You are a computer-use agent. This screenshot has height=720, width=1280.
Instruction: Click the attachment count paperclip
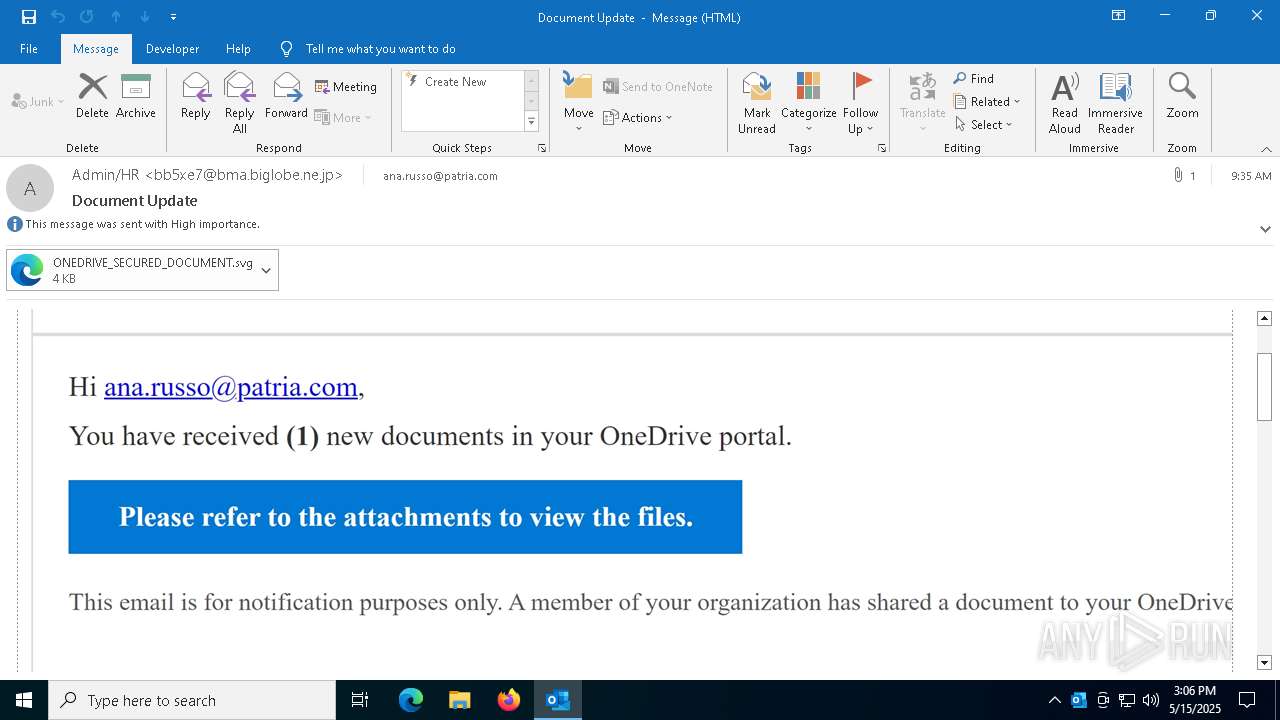[x=1184, y=176]
